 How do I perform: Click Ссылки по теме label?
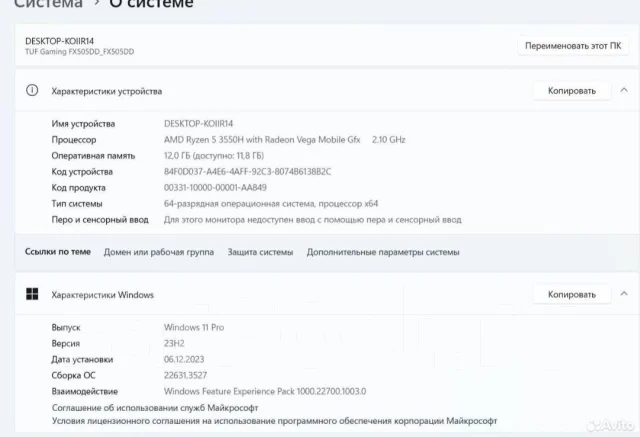(58, 252)
